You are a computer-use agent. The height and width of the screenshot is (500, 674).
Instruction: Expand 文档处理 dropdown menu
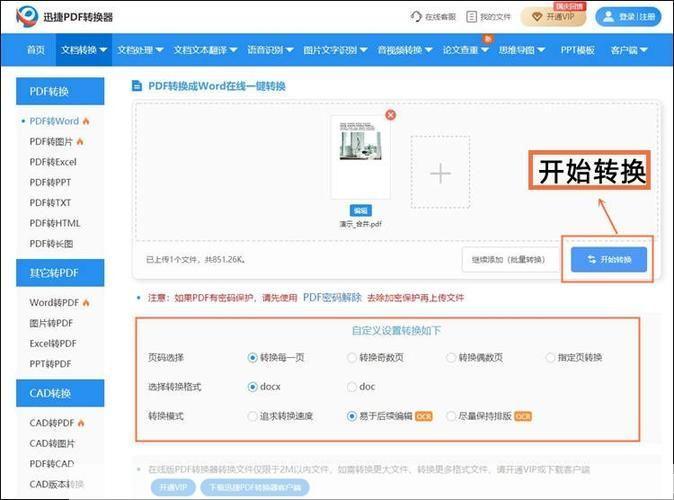click(x=140, y=50)
